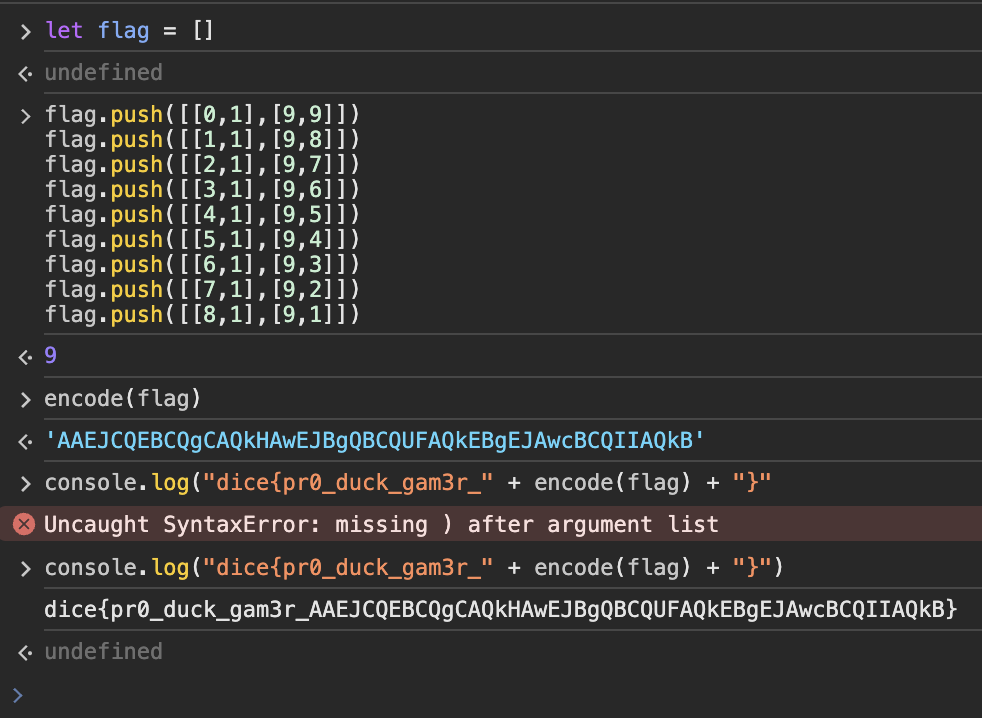Click the 'Uncaught SyntaxError: missing ) after argument list' message
This screenshot has height=718, width=982.
[381, 524]
